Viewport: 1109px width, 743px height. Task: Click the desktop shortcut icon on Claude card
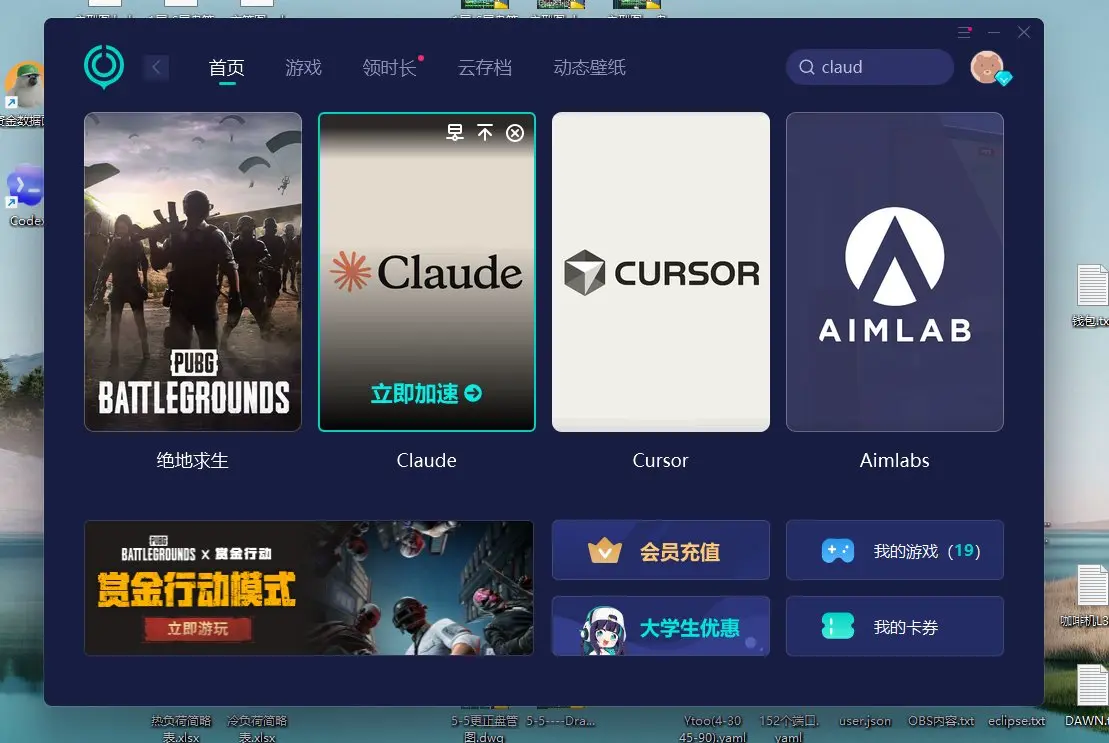[x=455, y=132]
